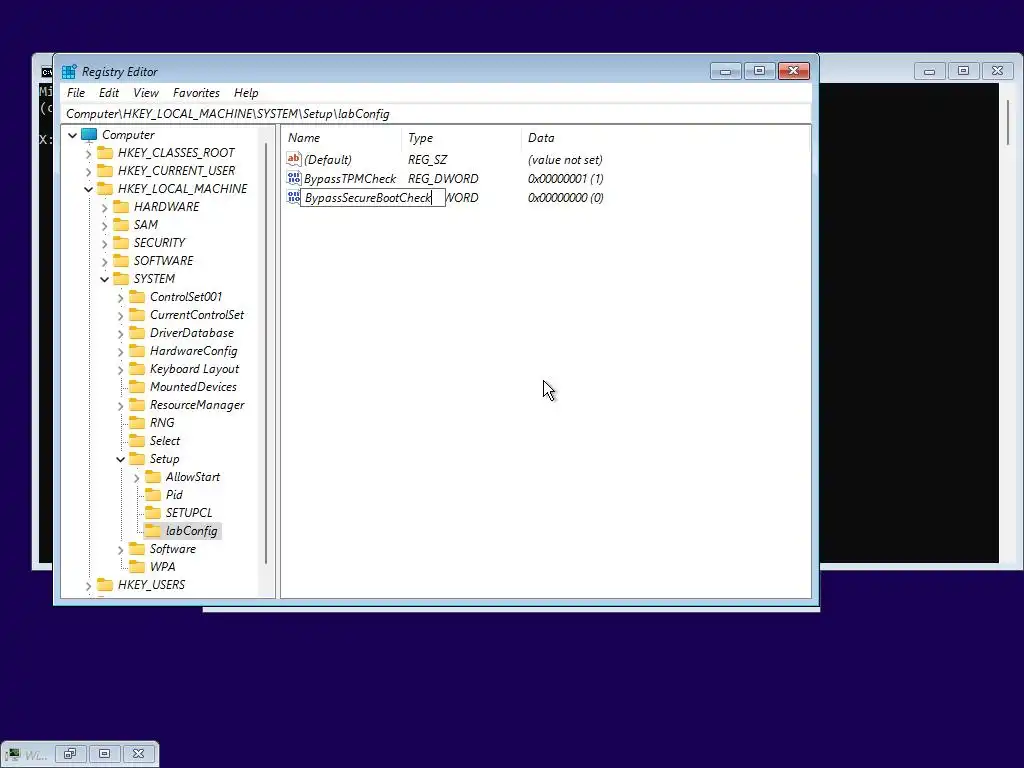
Task: Click the HKEY_CLASSES_ROOT folder icon
Action: (x=105, y=153)
